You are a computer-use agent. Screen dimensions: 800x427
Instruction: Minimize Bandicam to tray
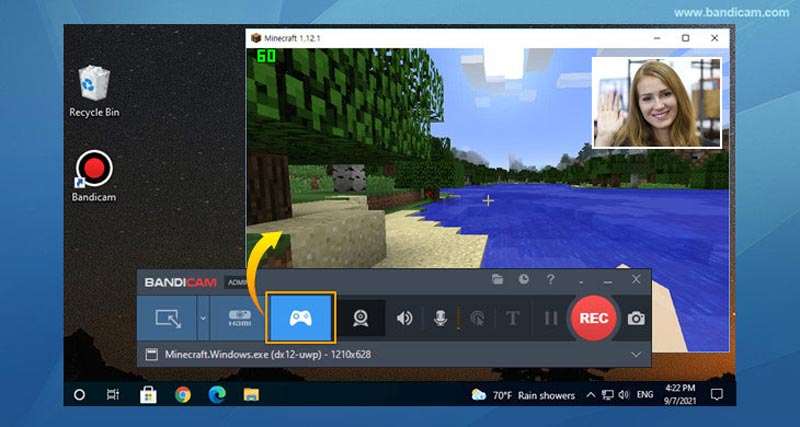click(x=581, y=281)
